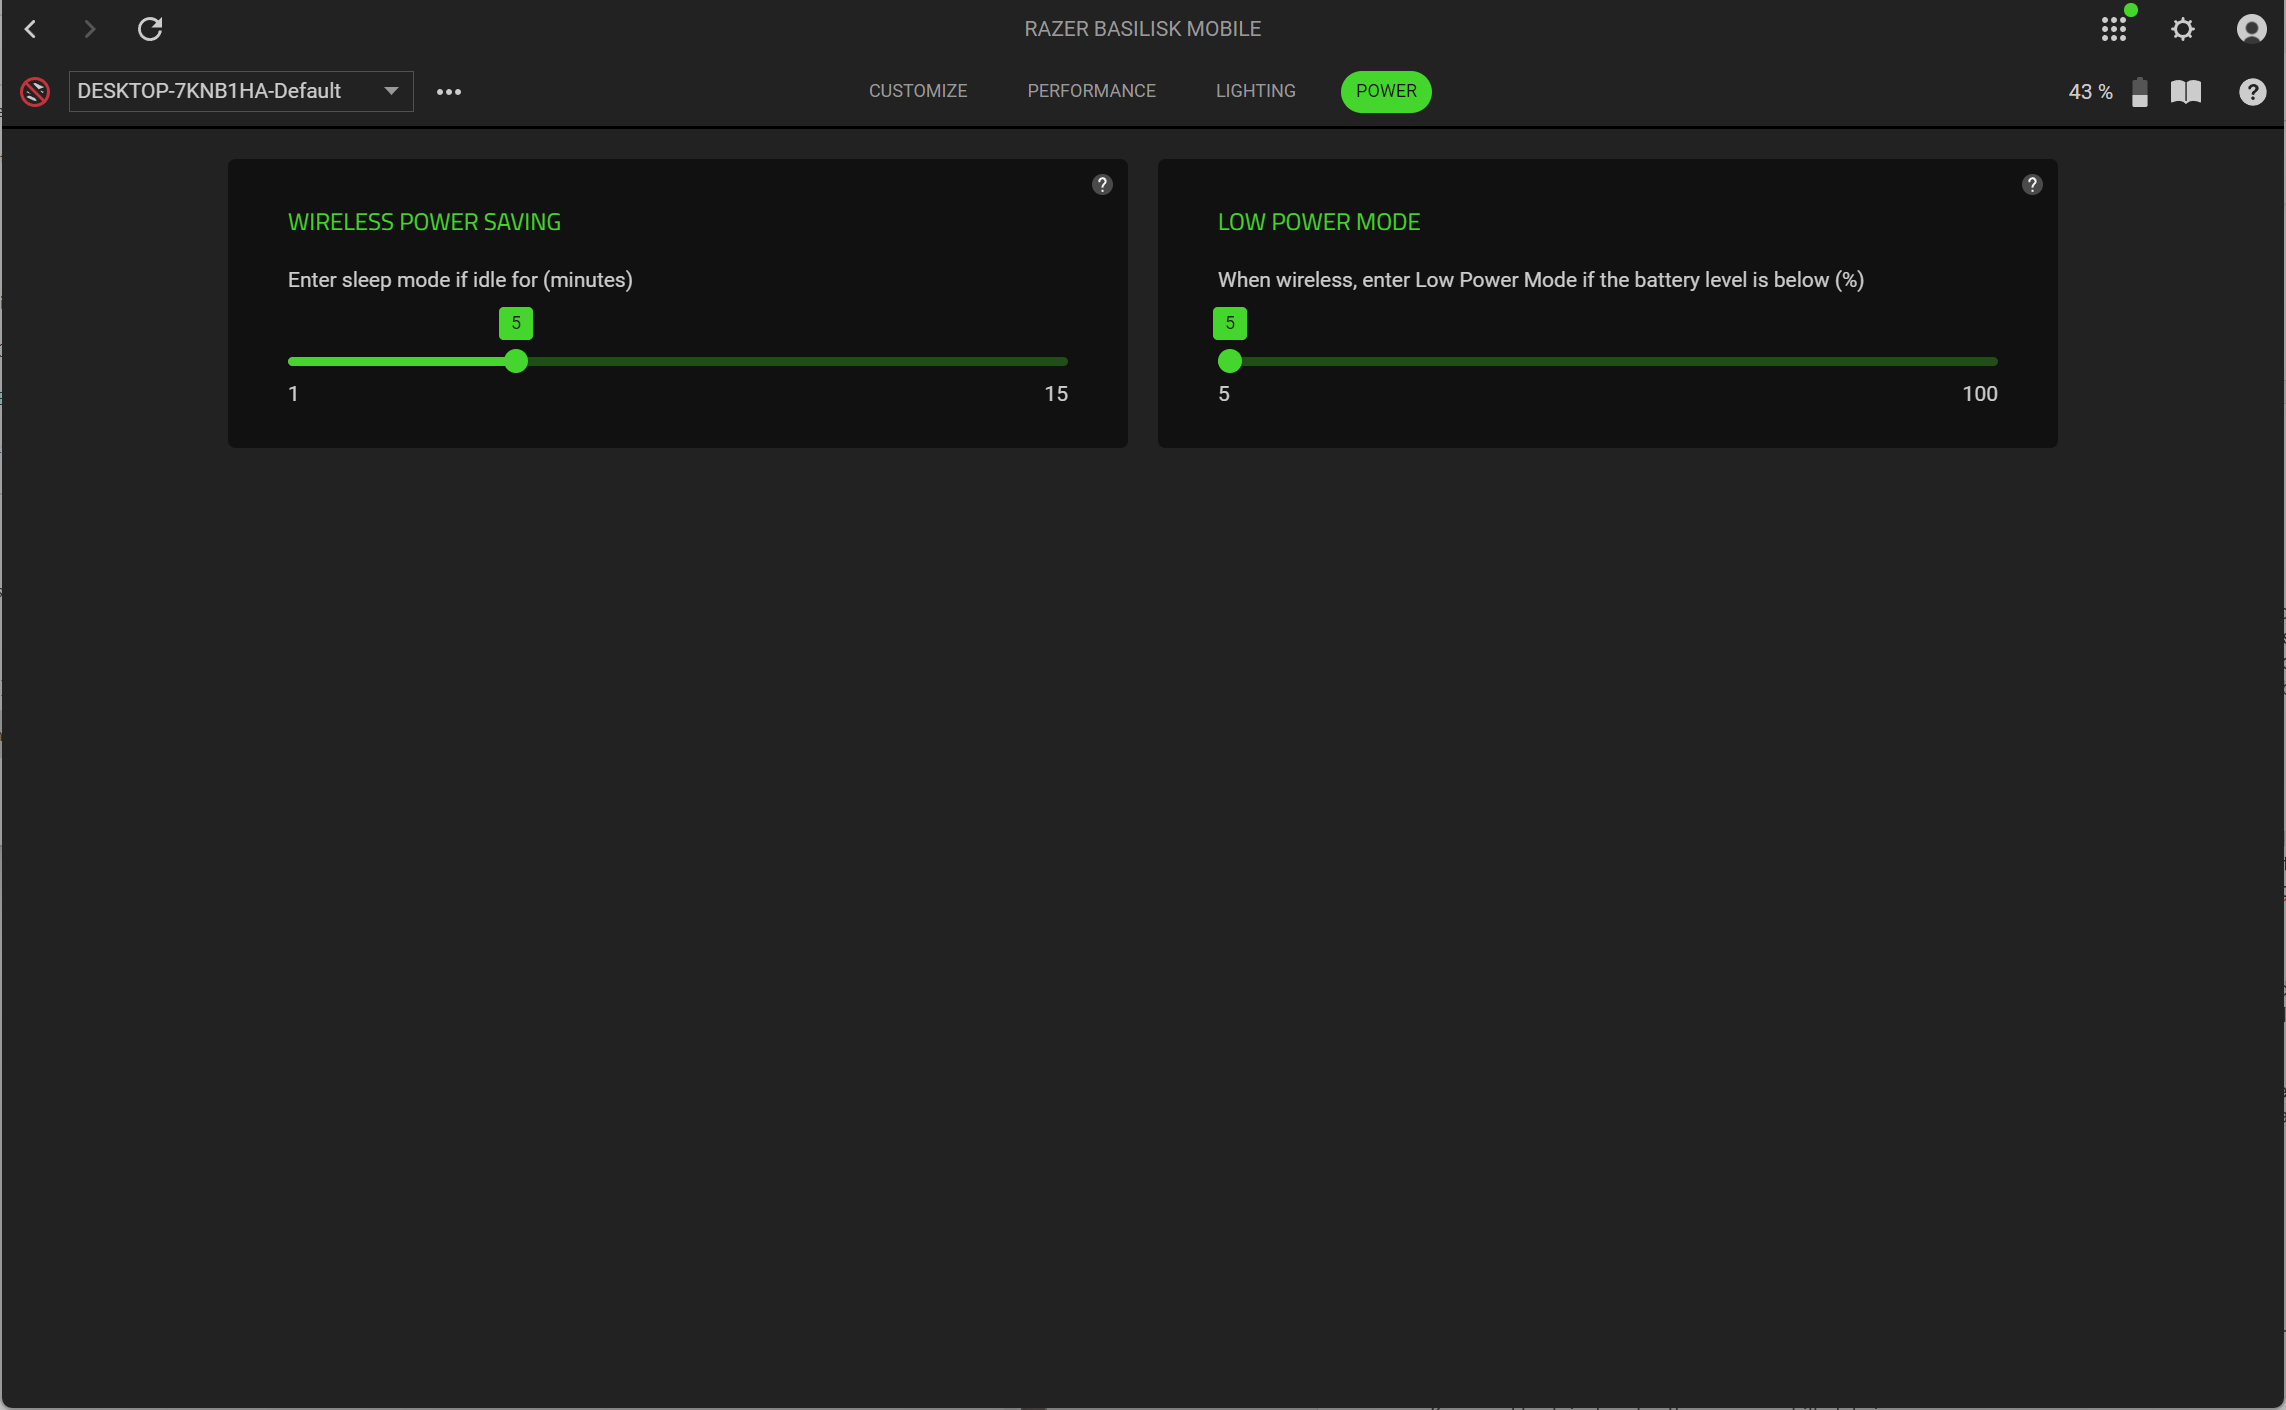Click the sleep mode idle slider handle
This screenshot has width=2286, height=1410.
click(516, 361)
